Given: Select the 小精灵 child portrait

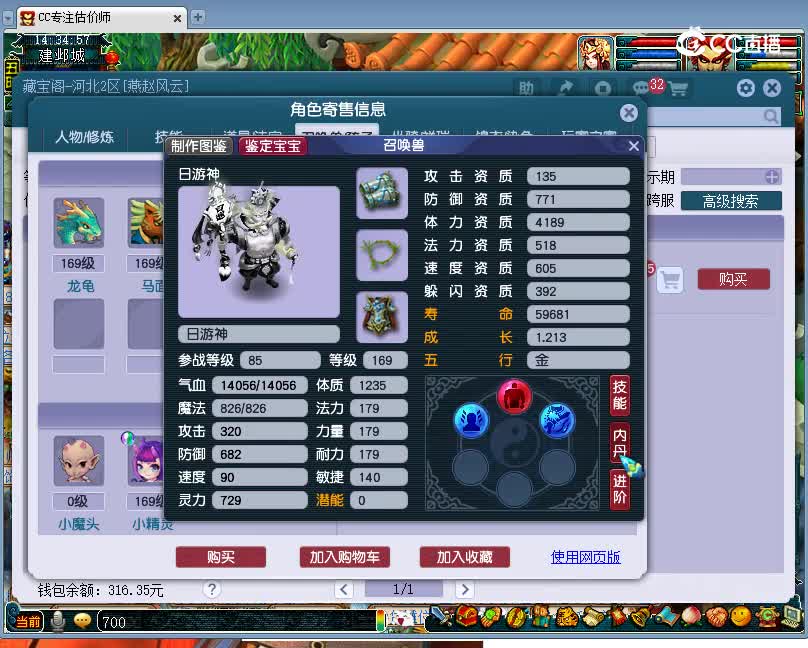Looking at the screenshot, I should (146, 460).
